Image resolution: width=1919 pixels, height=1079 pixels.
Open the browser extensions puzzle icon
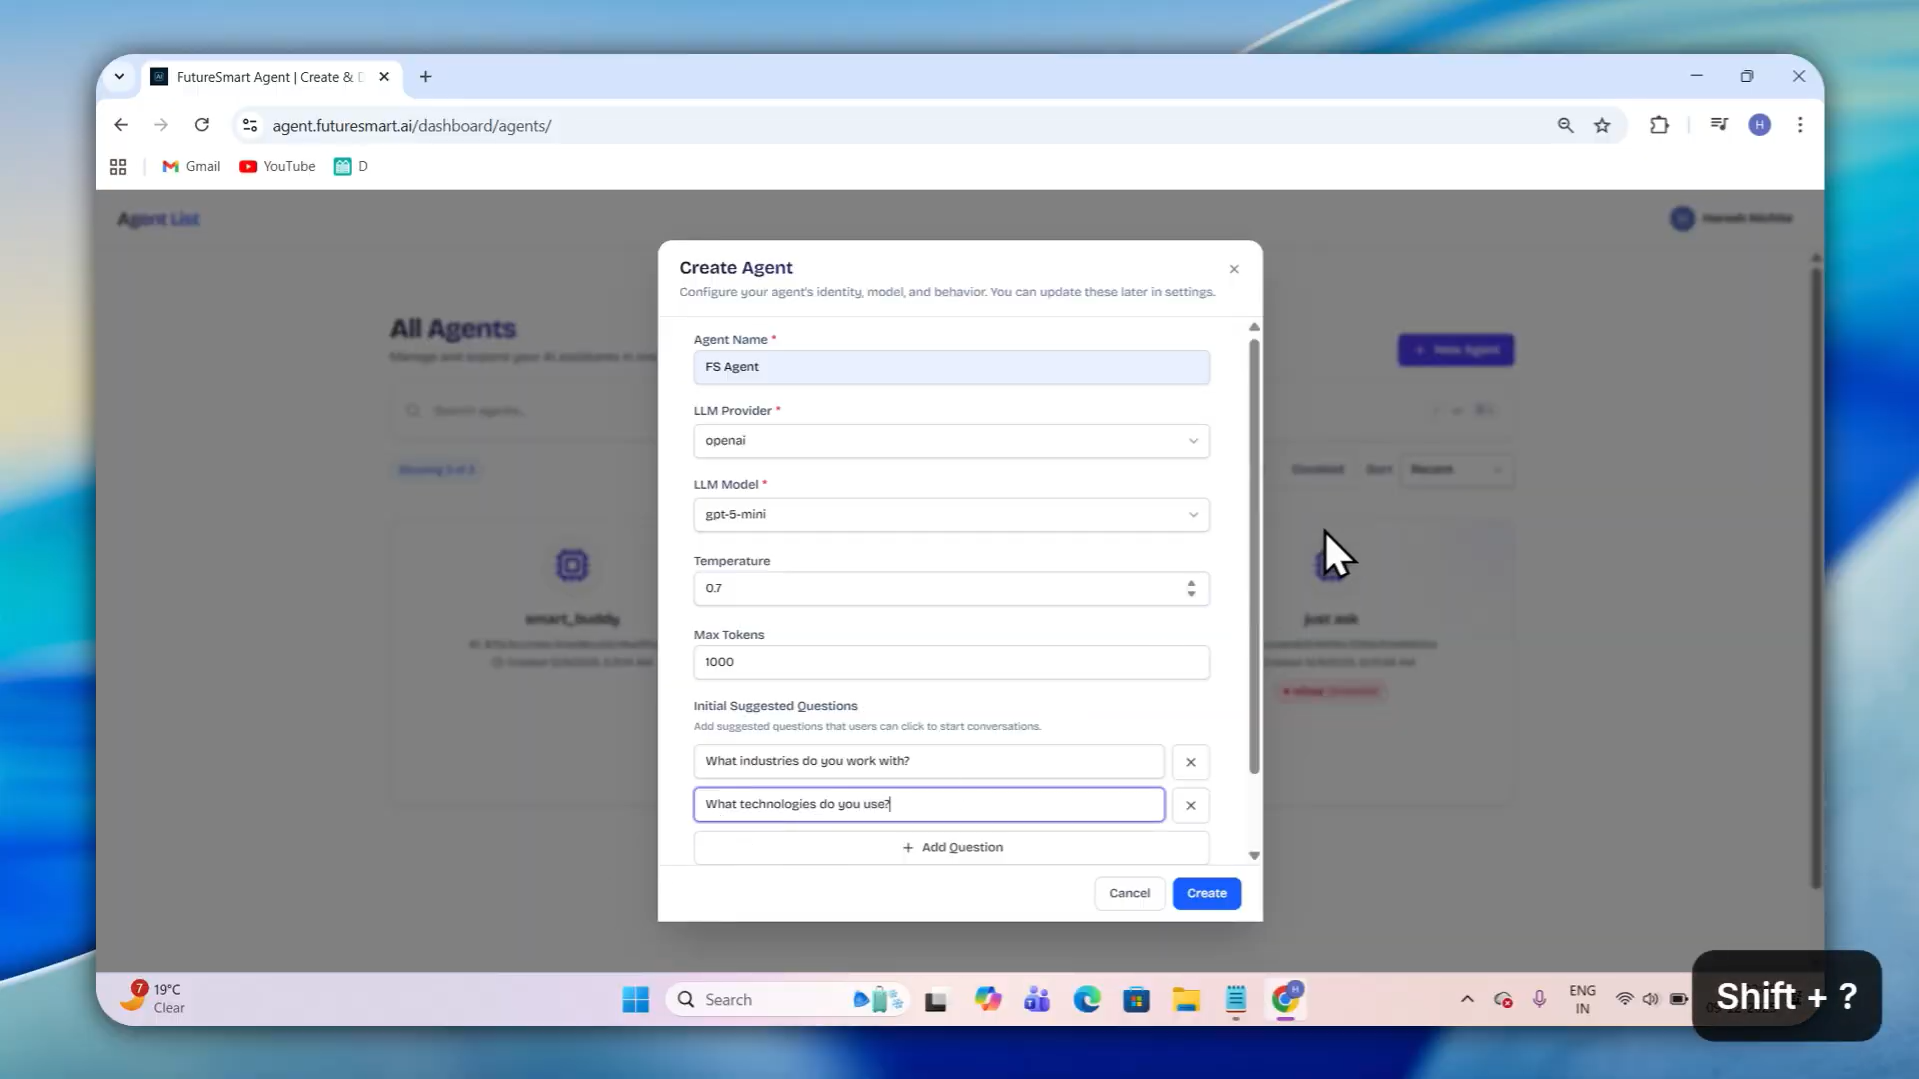(x=1659, y=125)
